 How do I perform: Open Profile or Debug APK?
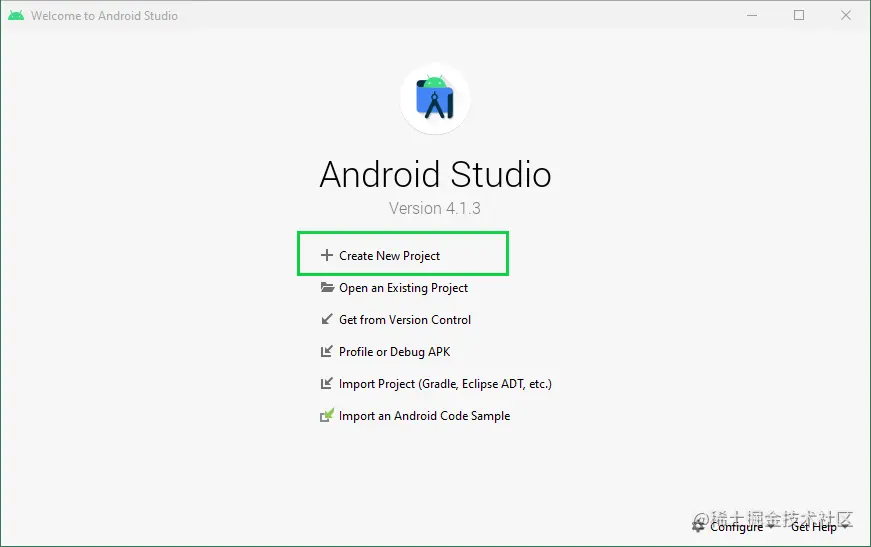tap(394, 352)
